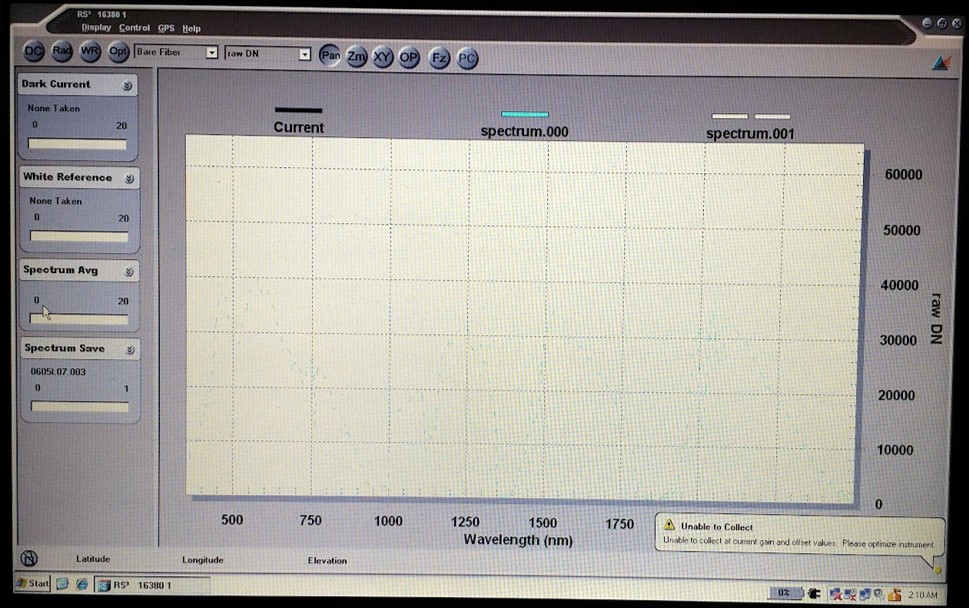Click the Spectrum Avg progress bar

point(79,319)
